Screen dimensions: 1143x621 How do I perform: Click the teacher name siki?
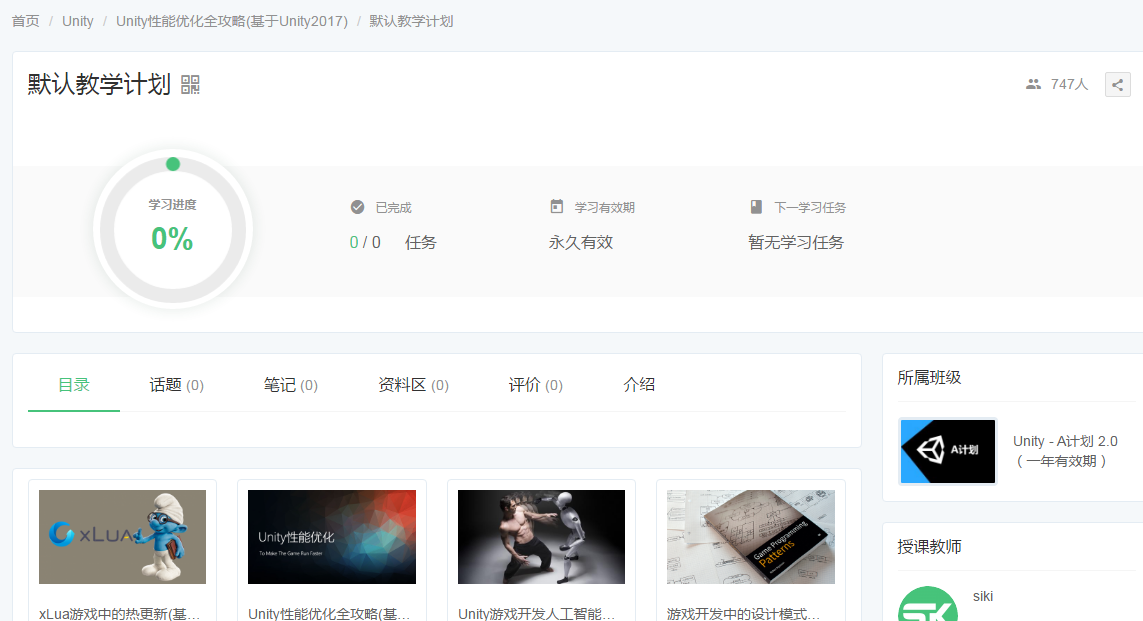point(983,596)
